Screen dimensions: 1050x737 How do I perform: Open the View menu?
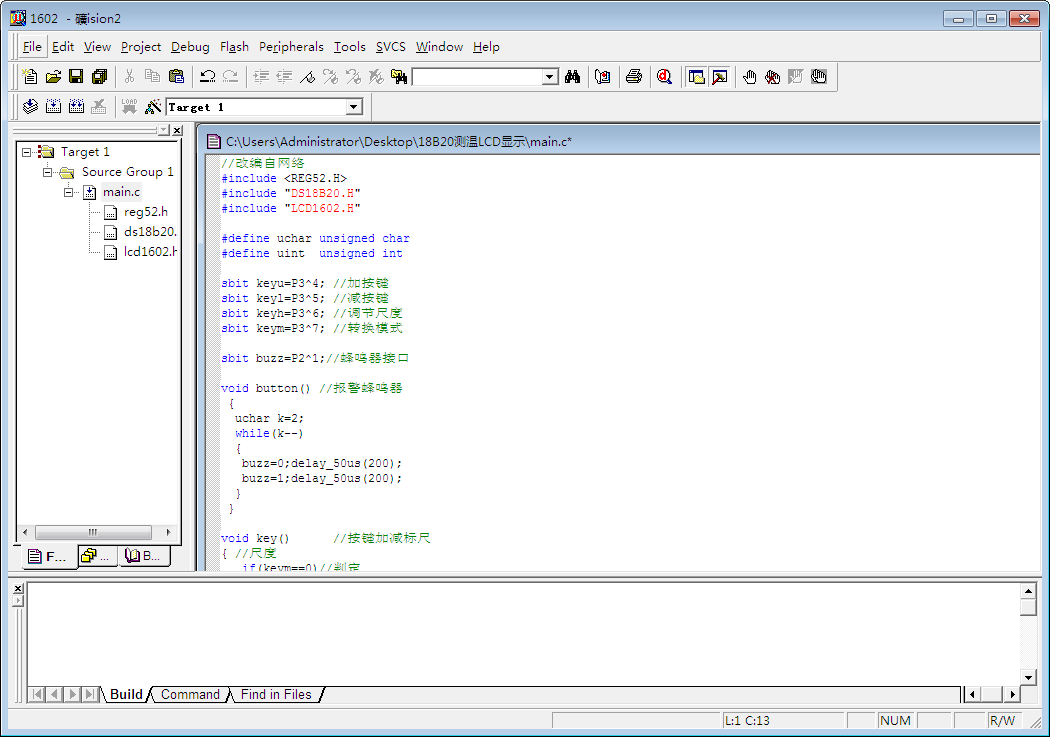(x=97, y=47)
